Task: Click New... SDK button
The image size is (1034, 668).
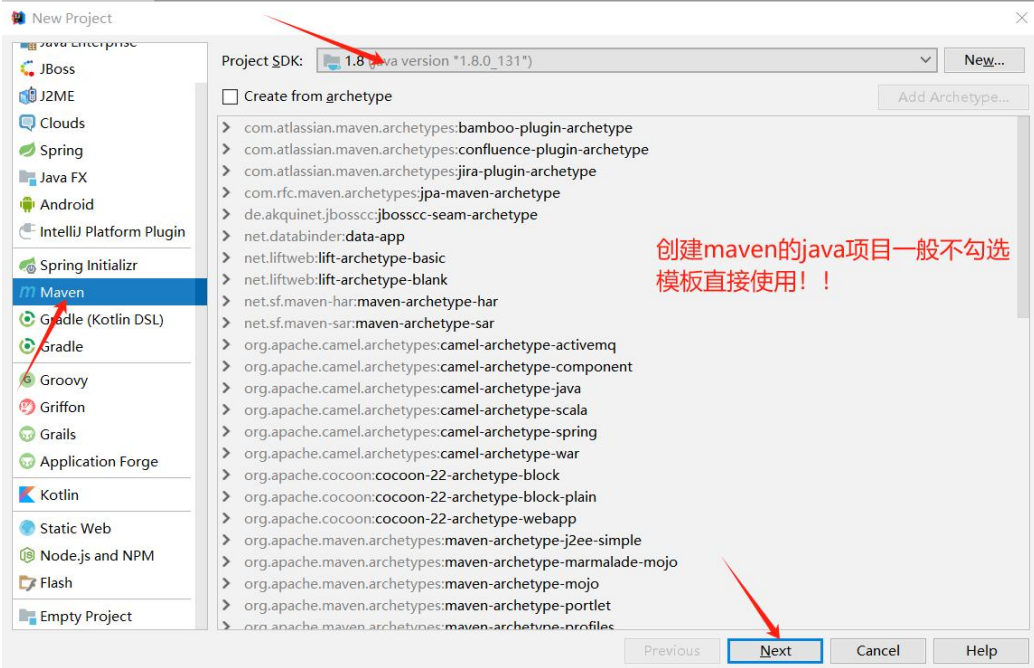Action: click(984, 60)
